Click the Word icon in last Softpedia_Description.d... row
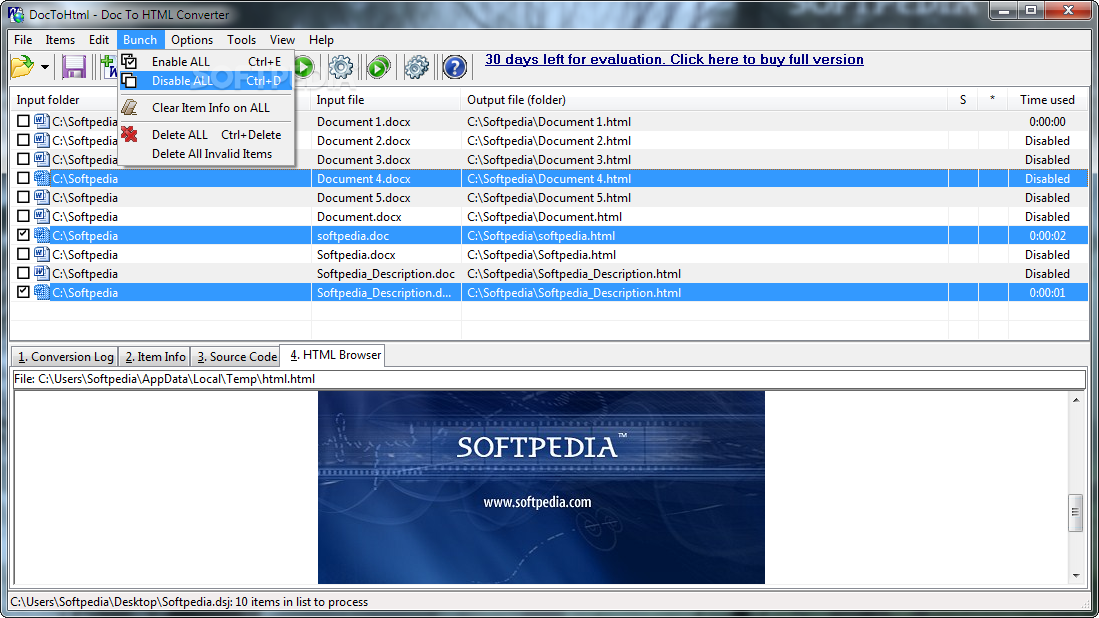 coord(41,291)
